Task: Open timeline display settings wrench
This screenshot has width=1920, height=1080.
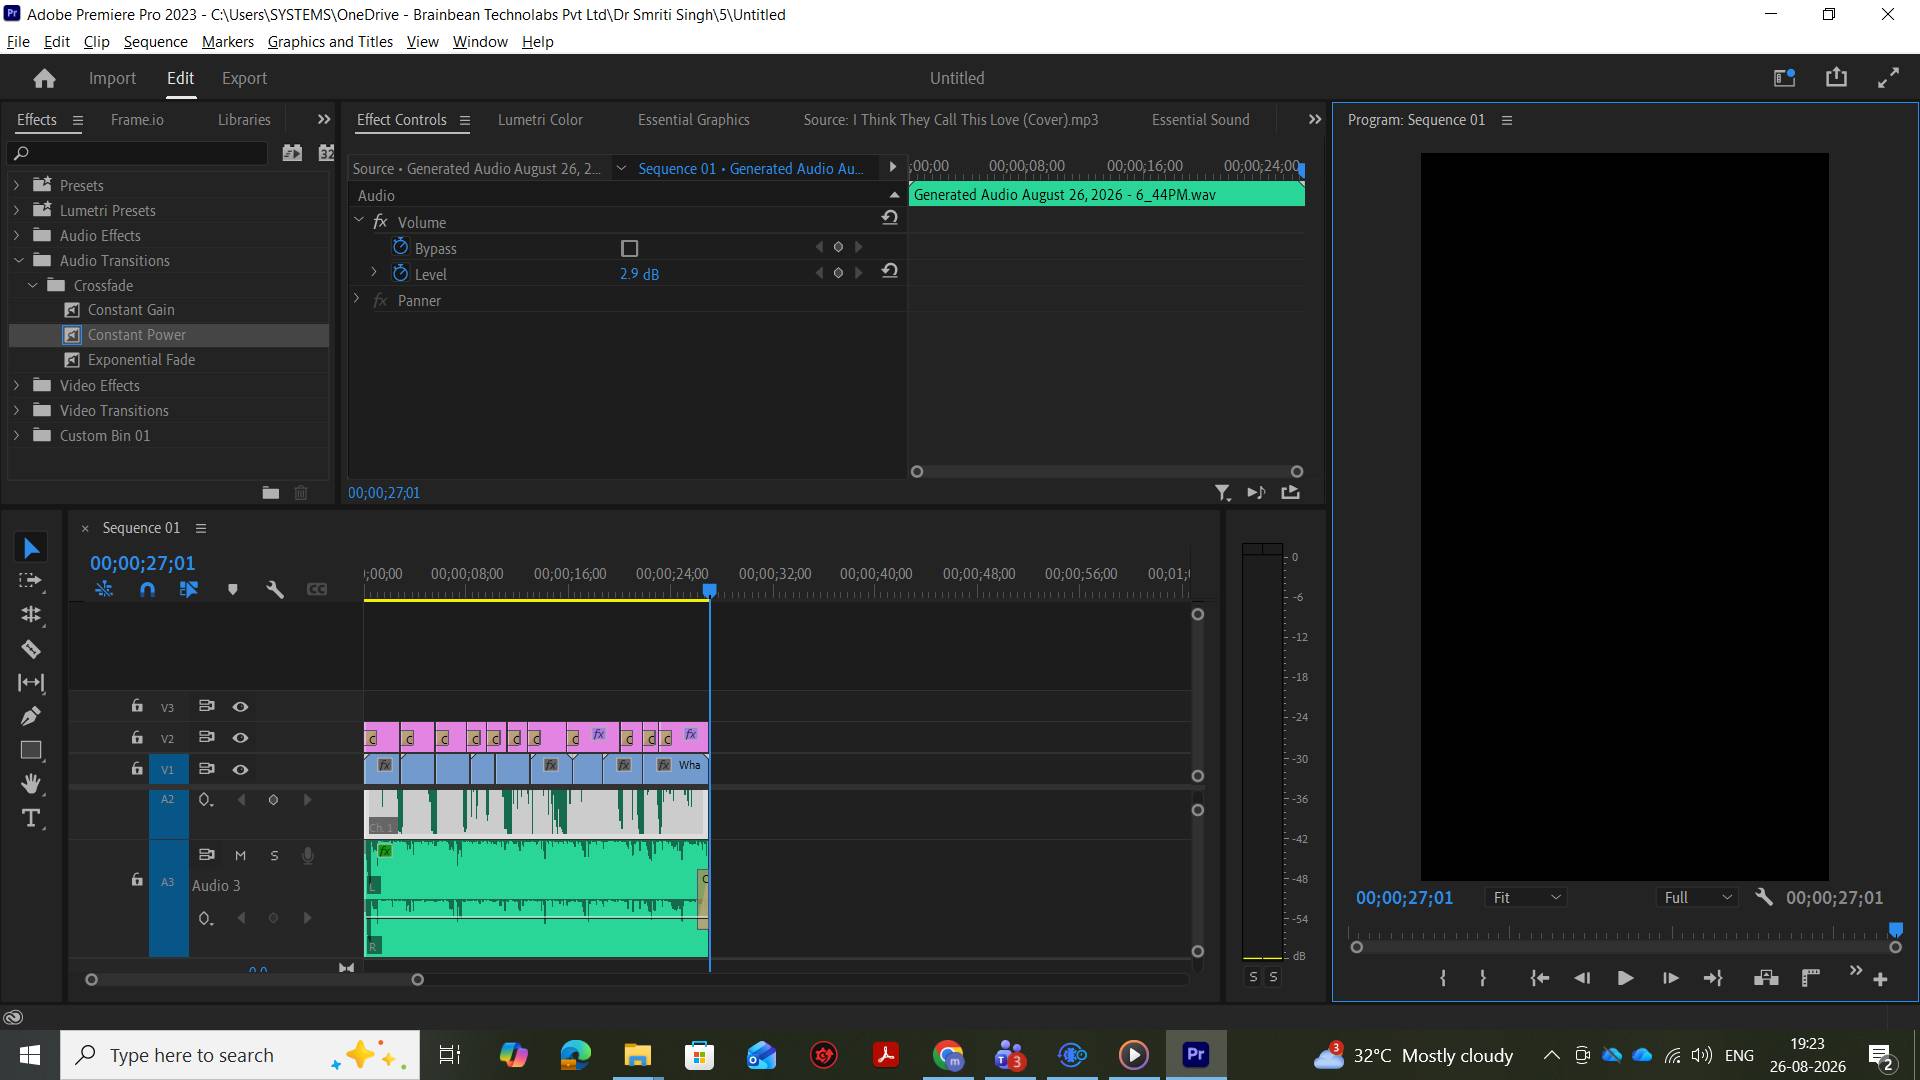Action: coord(275,590)
